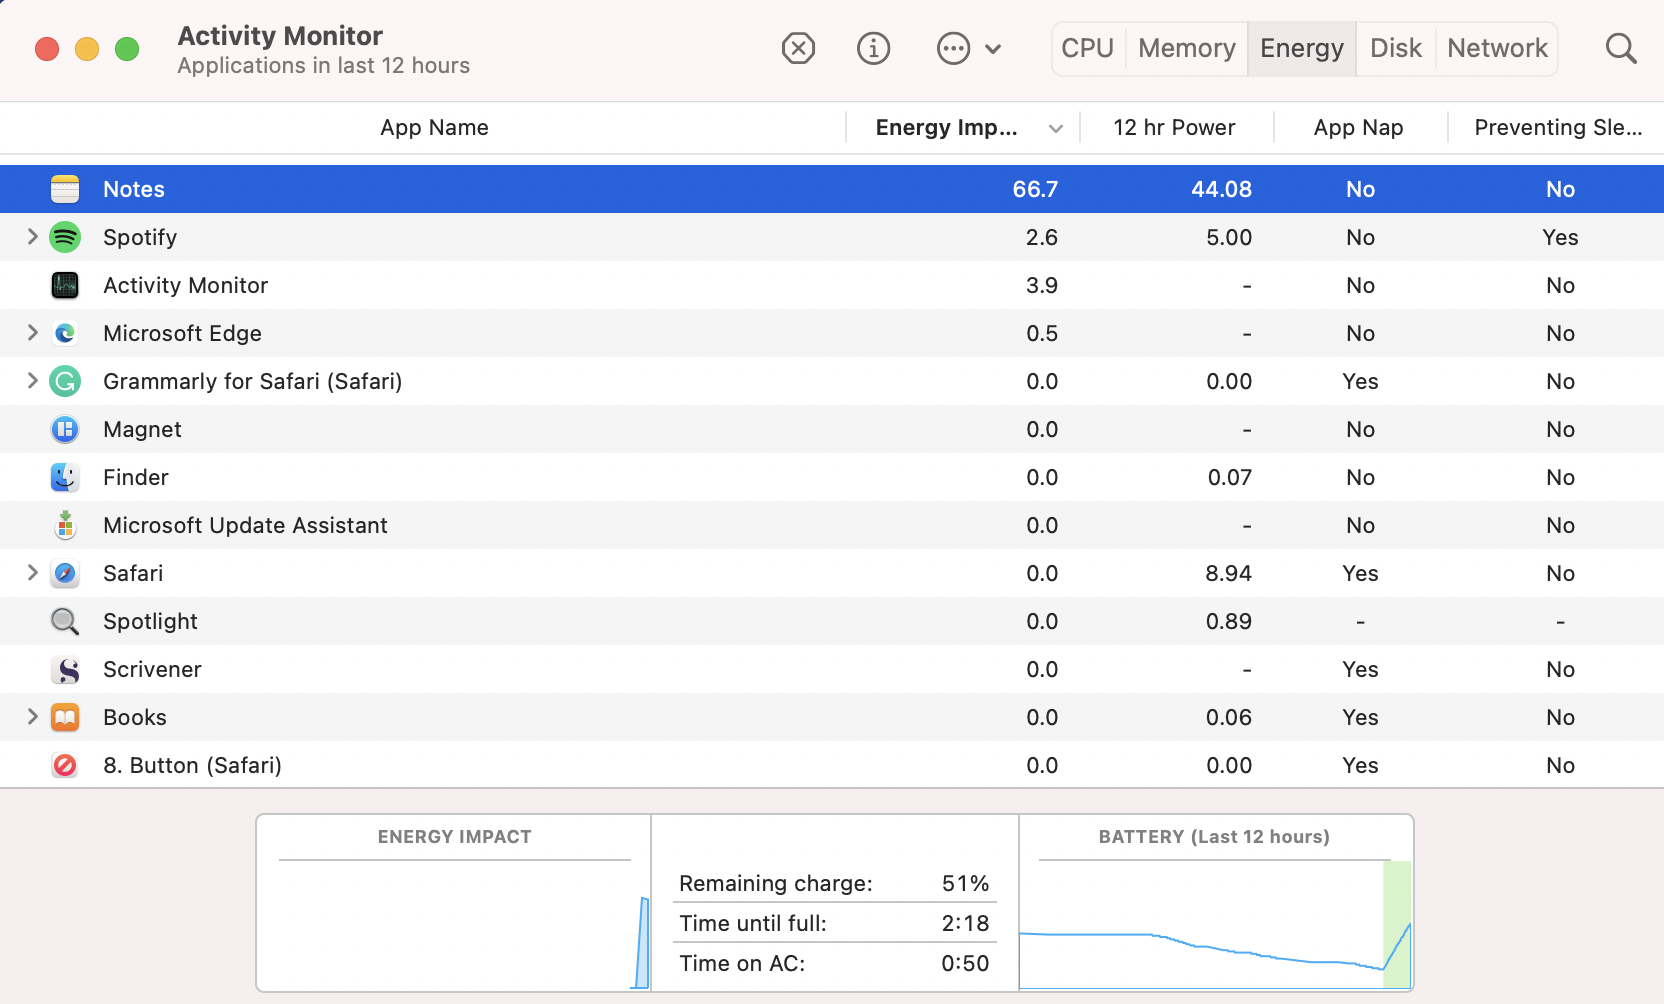The height and width of the screenshot is (1004, 1664).
Task: Toggle Energy Impact sort direction arrow
Action: click(1055, 128)
